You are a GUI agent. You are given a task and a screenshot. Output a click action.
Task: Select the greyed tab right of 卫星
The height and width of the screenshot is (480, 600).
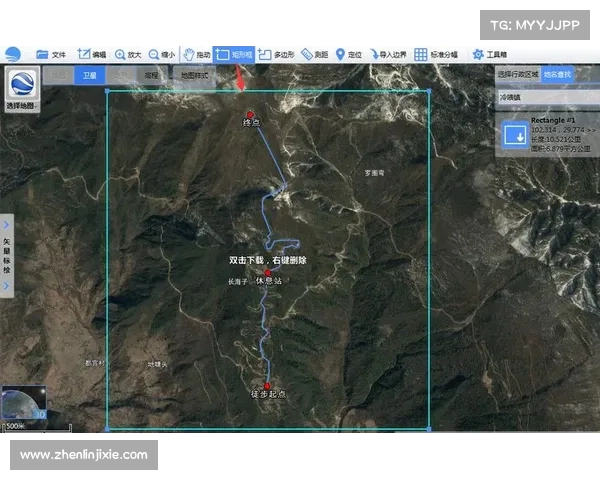pyautogui.click(x=121, y=75)
